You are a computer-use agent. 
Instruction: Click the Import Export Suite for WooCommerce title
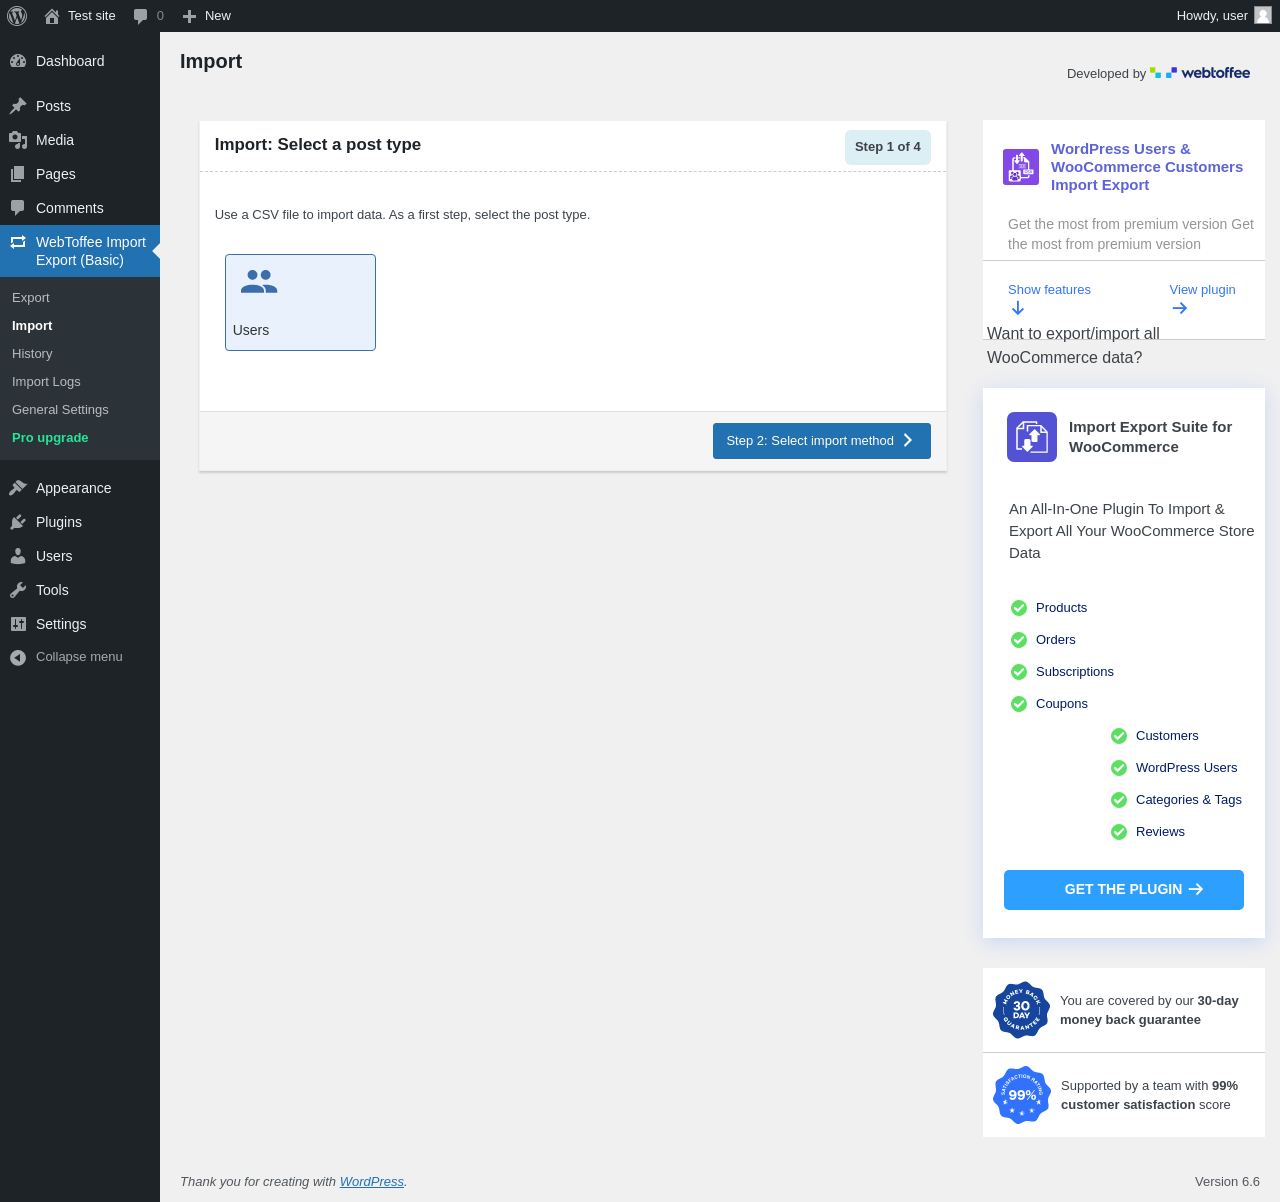[1150, 437]
